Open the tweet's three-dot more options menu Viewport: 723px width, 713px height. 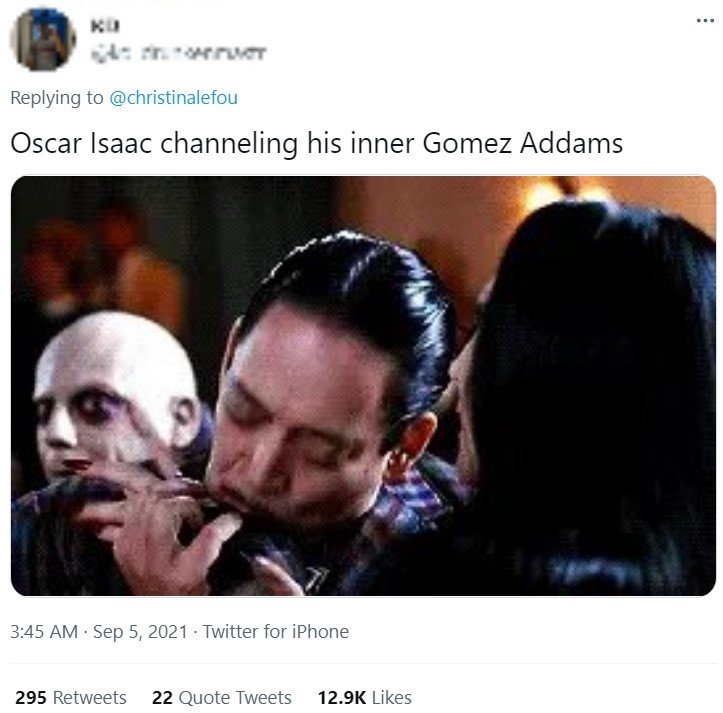pos(705,21)
